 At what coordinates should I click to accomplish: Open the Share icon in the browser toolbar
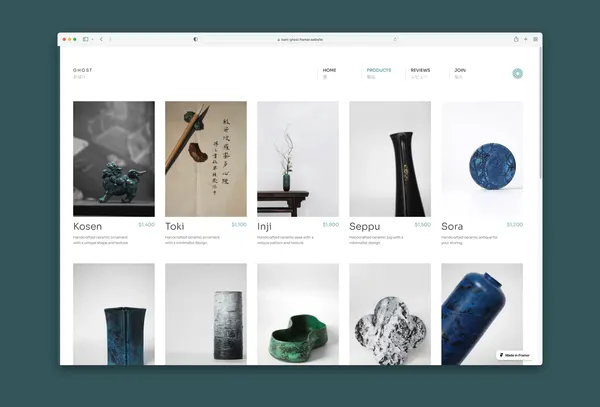point(516,39)
